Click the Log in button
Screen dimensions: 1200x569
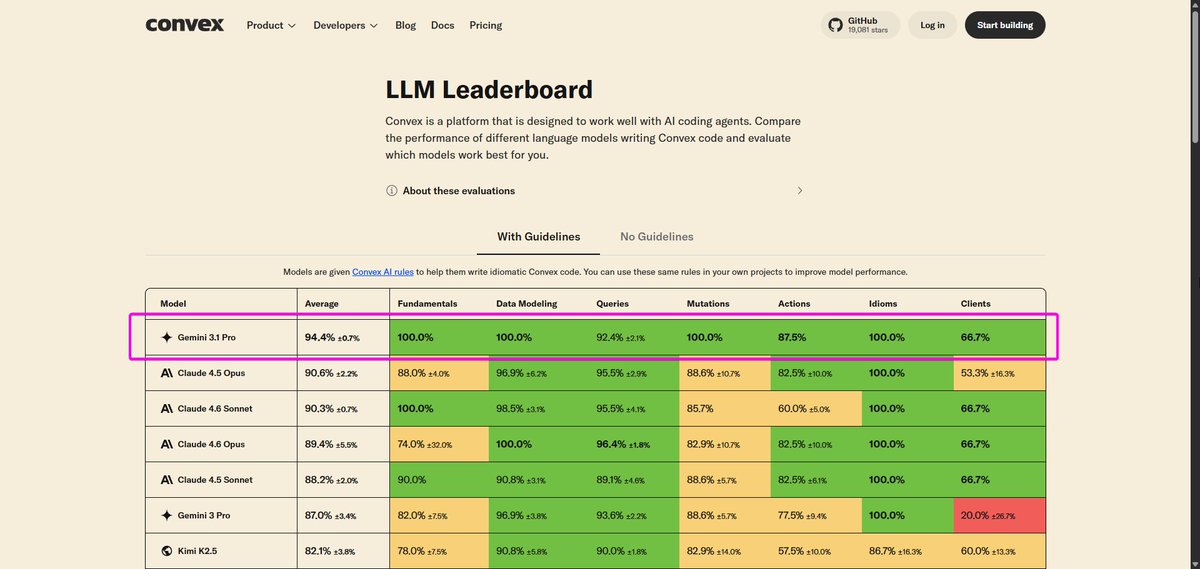(933, 25)
